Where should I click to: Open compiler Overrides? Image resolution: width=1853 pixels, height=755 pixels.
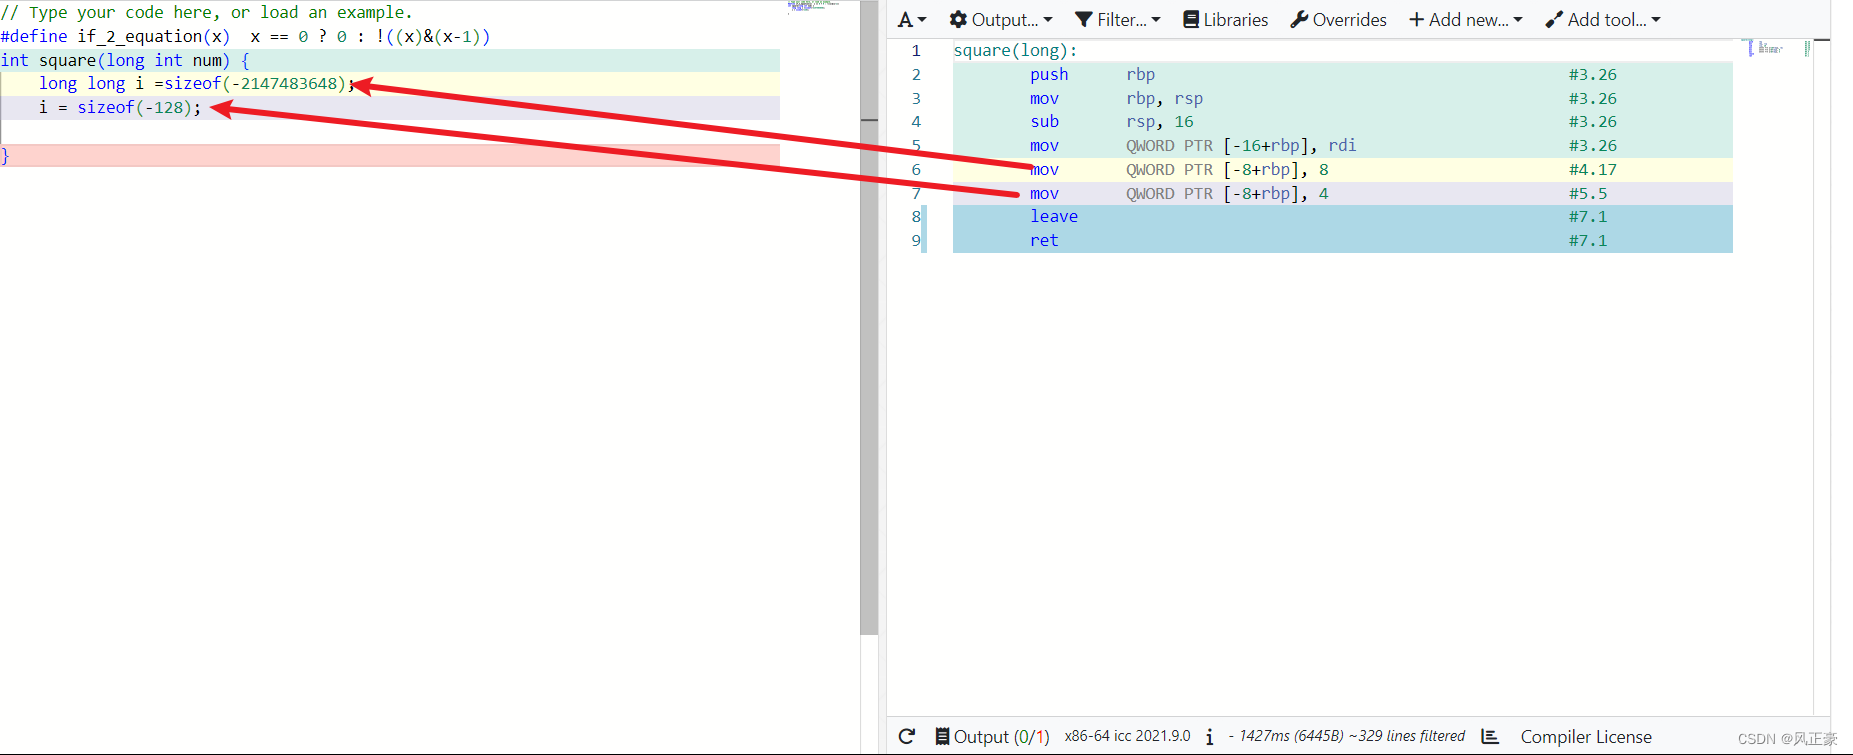coord(1339,20)
